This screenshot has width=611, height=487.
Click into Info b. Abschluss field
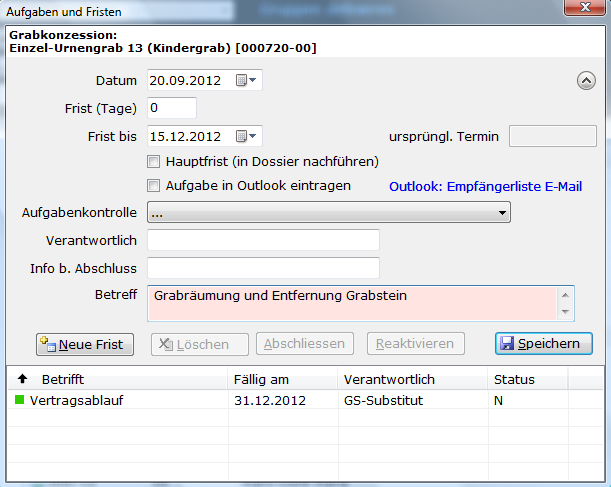point(263,268)
